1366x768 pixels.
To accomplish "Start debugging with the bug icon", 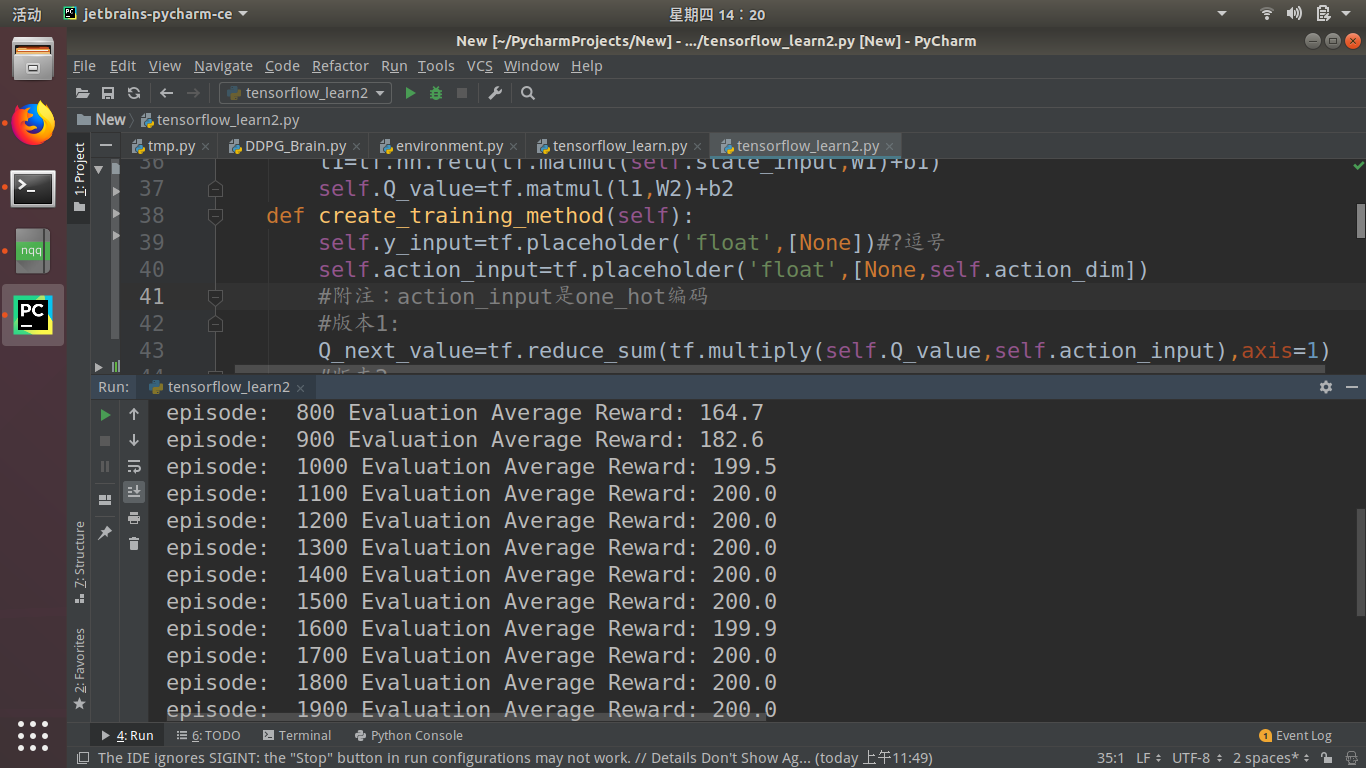I will click(436, 93).
